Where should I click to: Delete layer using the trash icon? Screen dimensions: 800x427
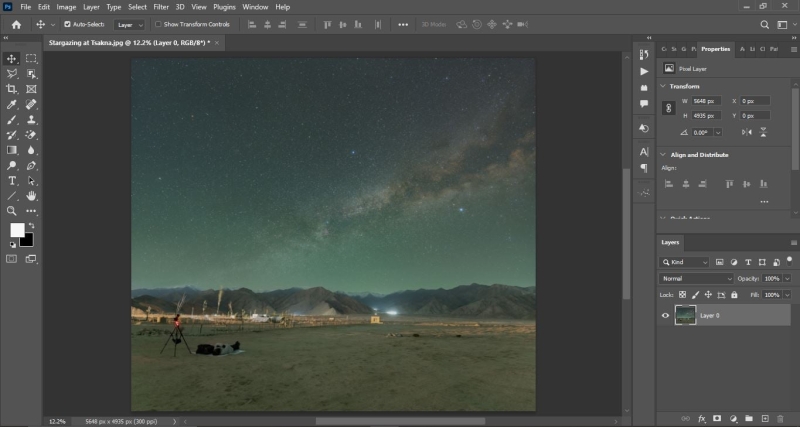(x=780, y=419)
